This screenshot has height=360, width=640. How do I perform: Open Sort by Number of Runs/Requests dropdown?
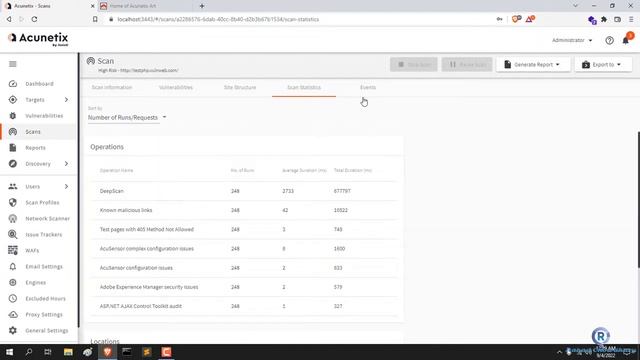127,118
